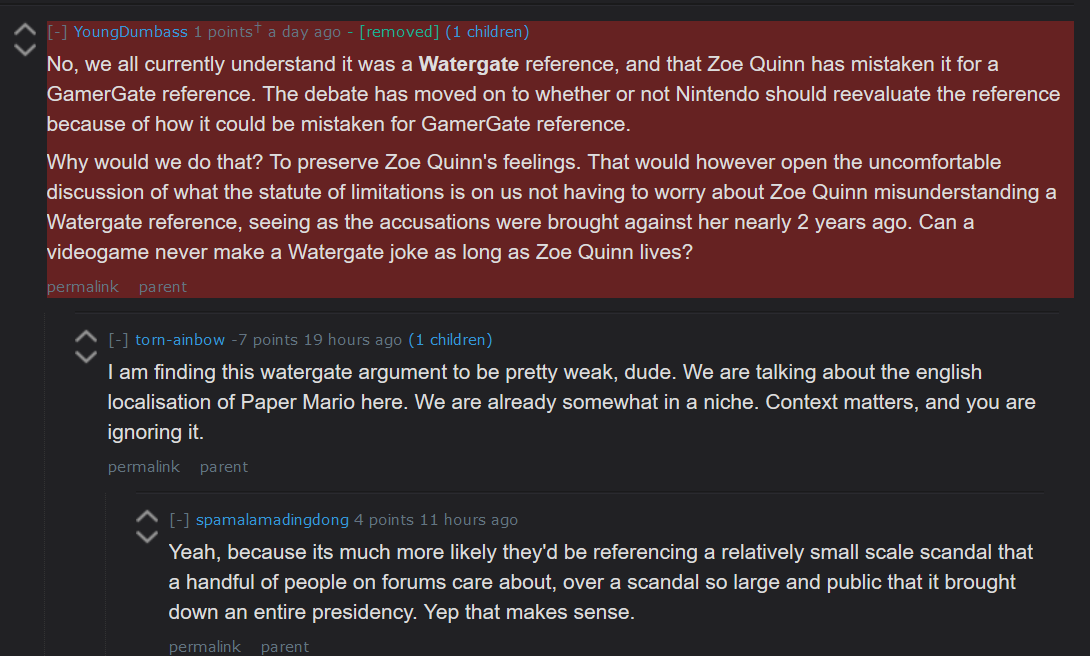Open permalink of YoungDumbass's comment
The image size is (1090, 656).
coord(83,287)
